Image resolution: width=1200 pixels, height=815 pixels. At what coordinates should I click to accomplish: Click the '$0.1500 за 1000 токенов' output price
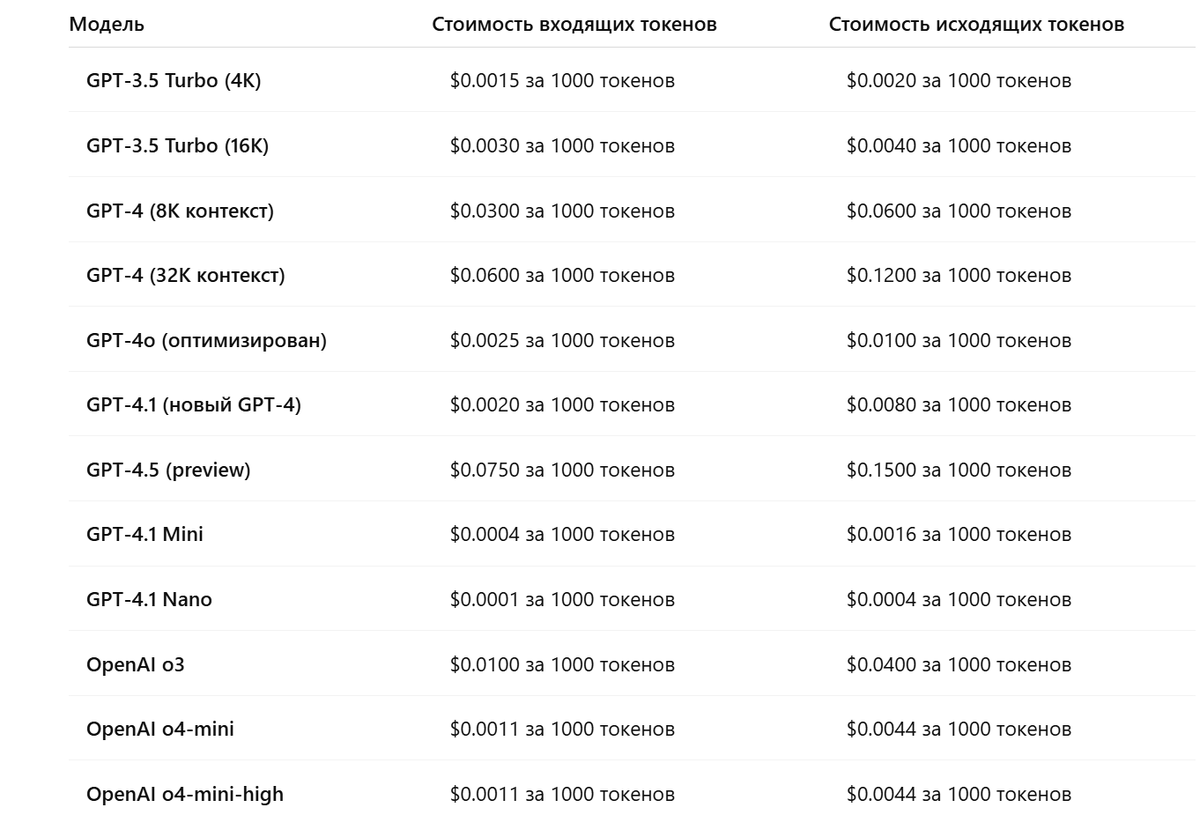click(959, 470)
